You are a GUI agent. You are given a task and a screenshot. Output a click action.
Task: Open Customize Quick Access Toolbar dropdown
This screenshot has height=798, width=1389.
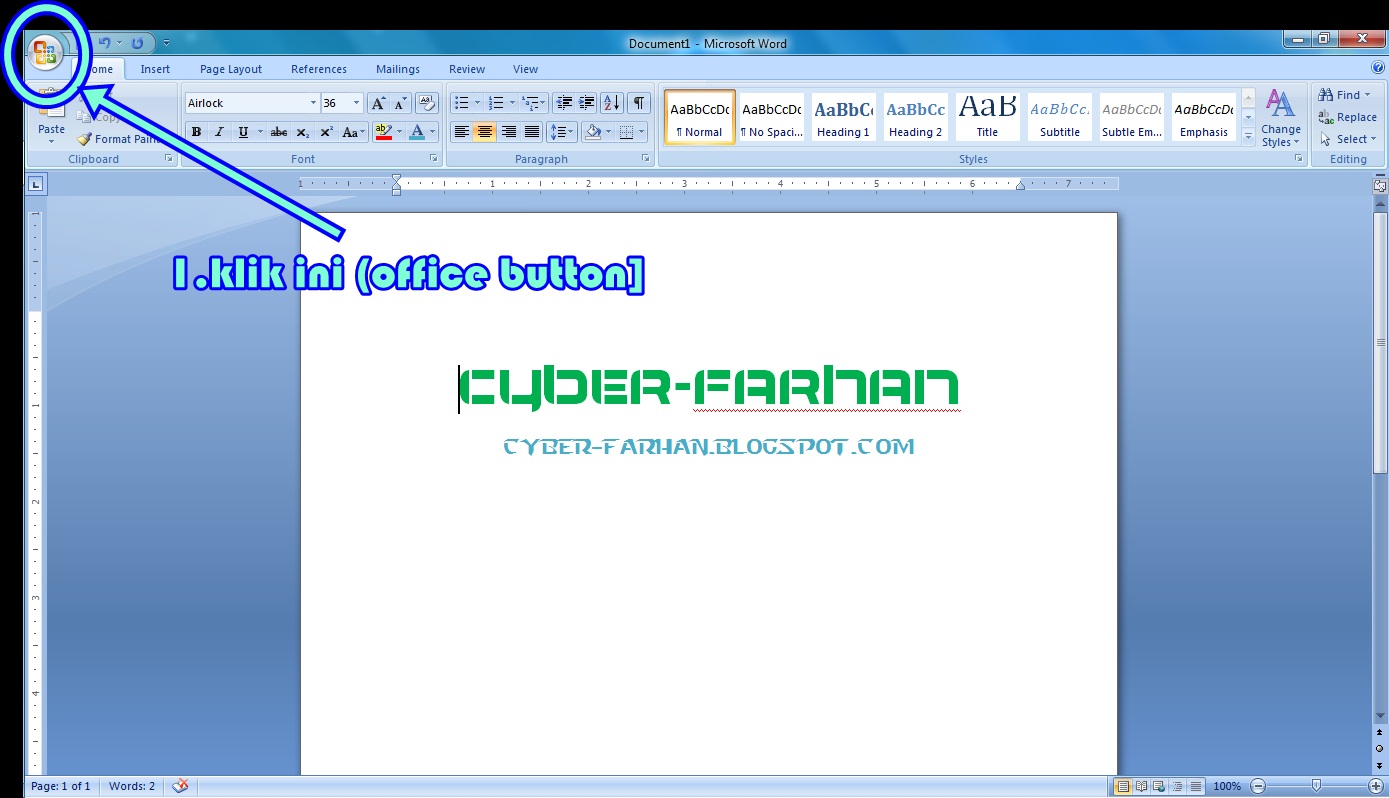[166, 43]
